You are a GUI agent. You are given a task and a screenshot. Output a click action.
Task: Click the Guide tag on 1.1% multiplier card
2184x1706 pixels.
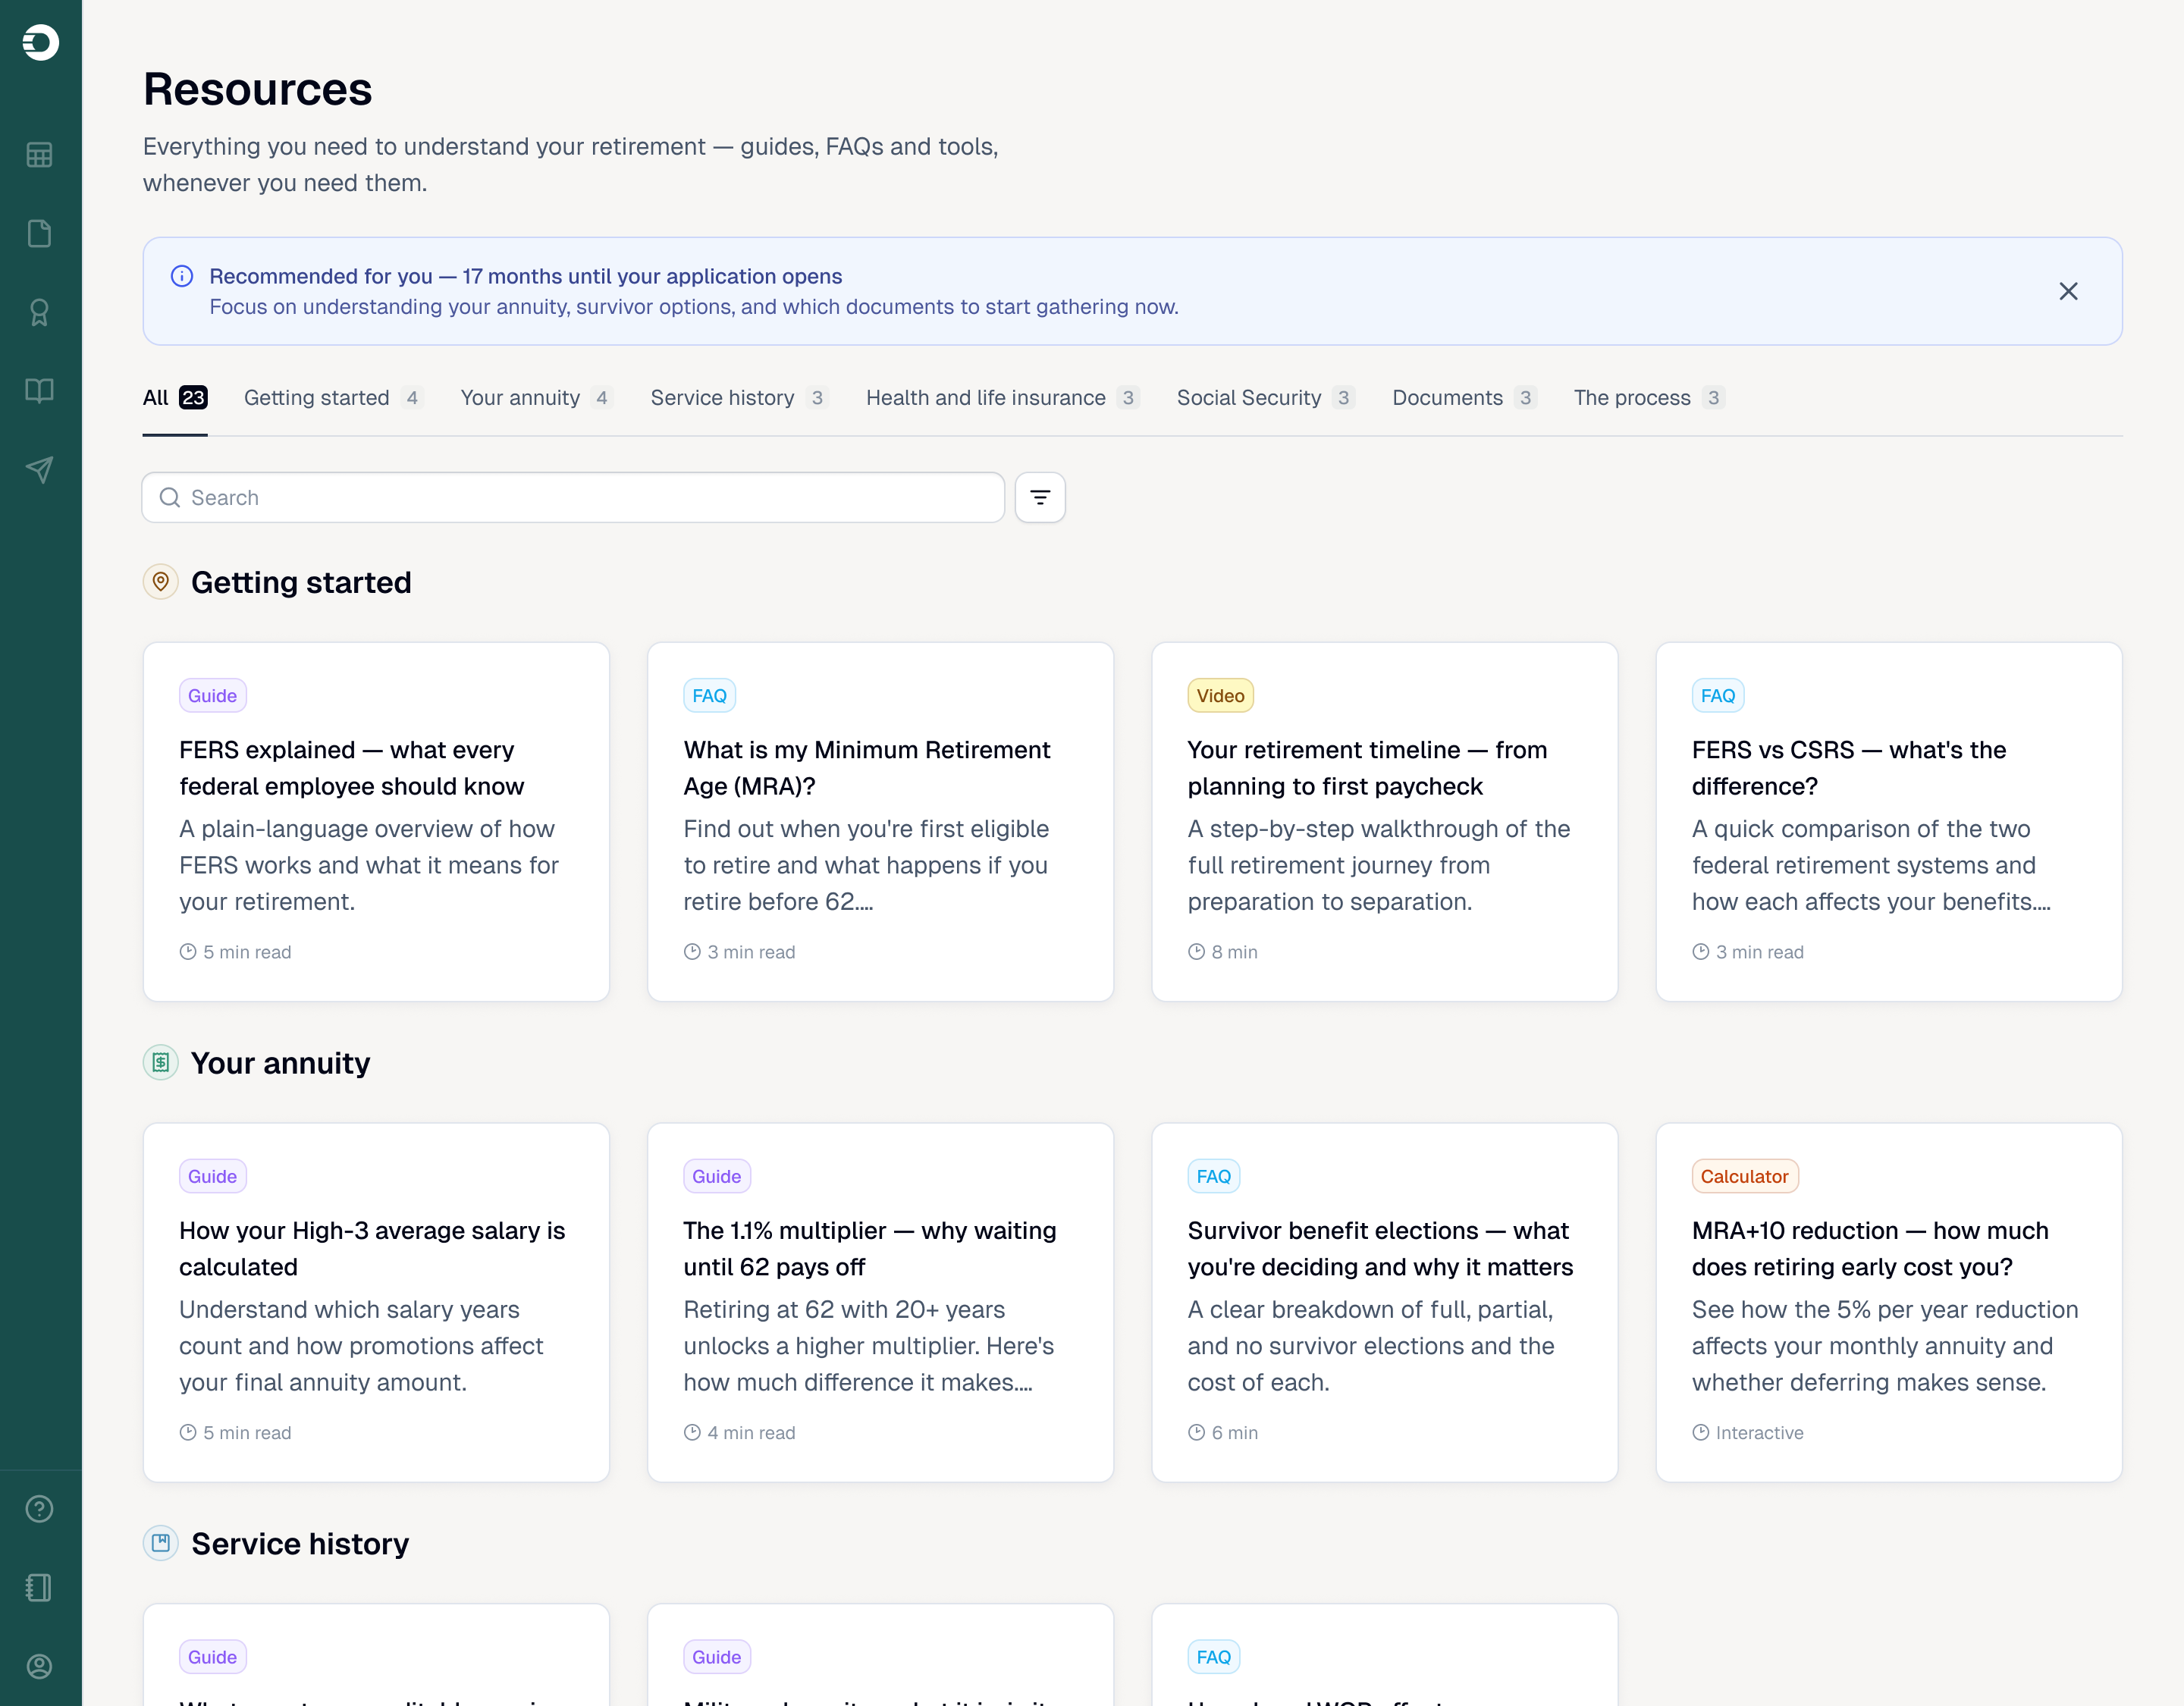click(716, 1177)
